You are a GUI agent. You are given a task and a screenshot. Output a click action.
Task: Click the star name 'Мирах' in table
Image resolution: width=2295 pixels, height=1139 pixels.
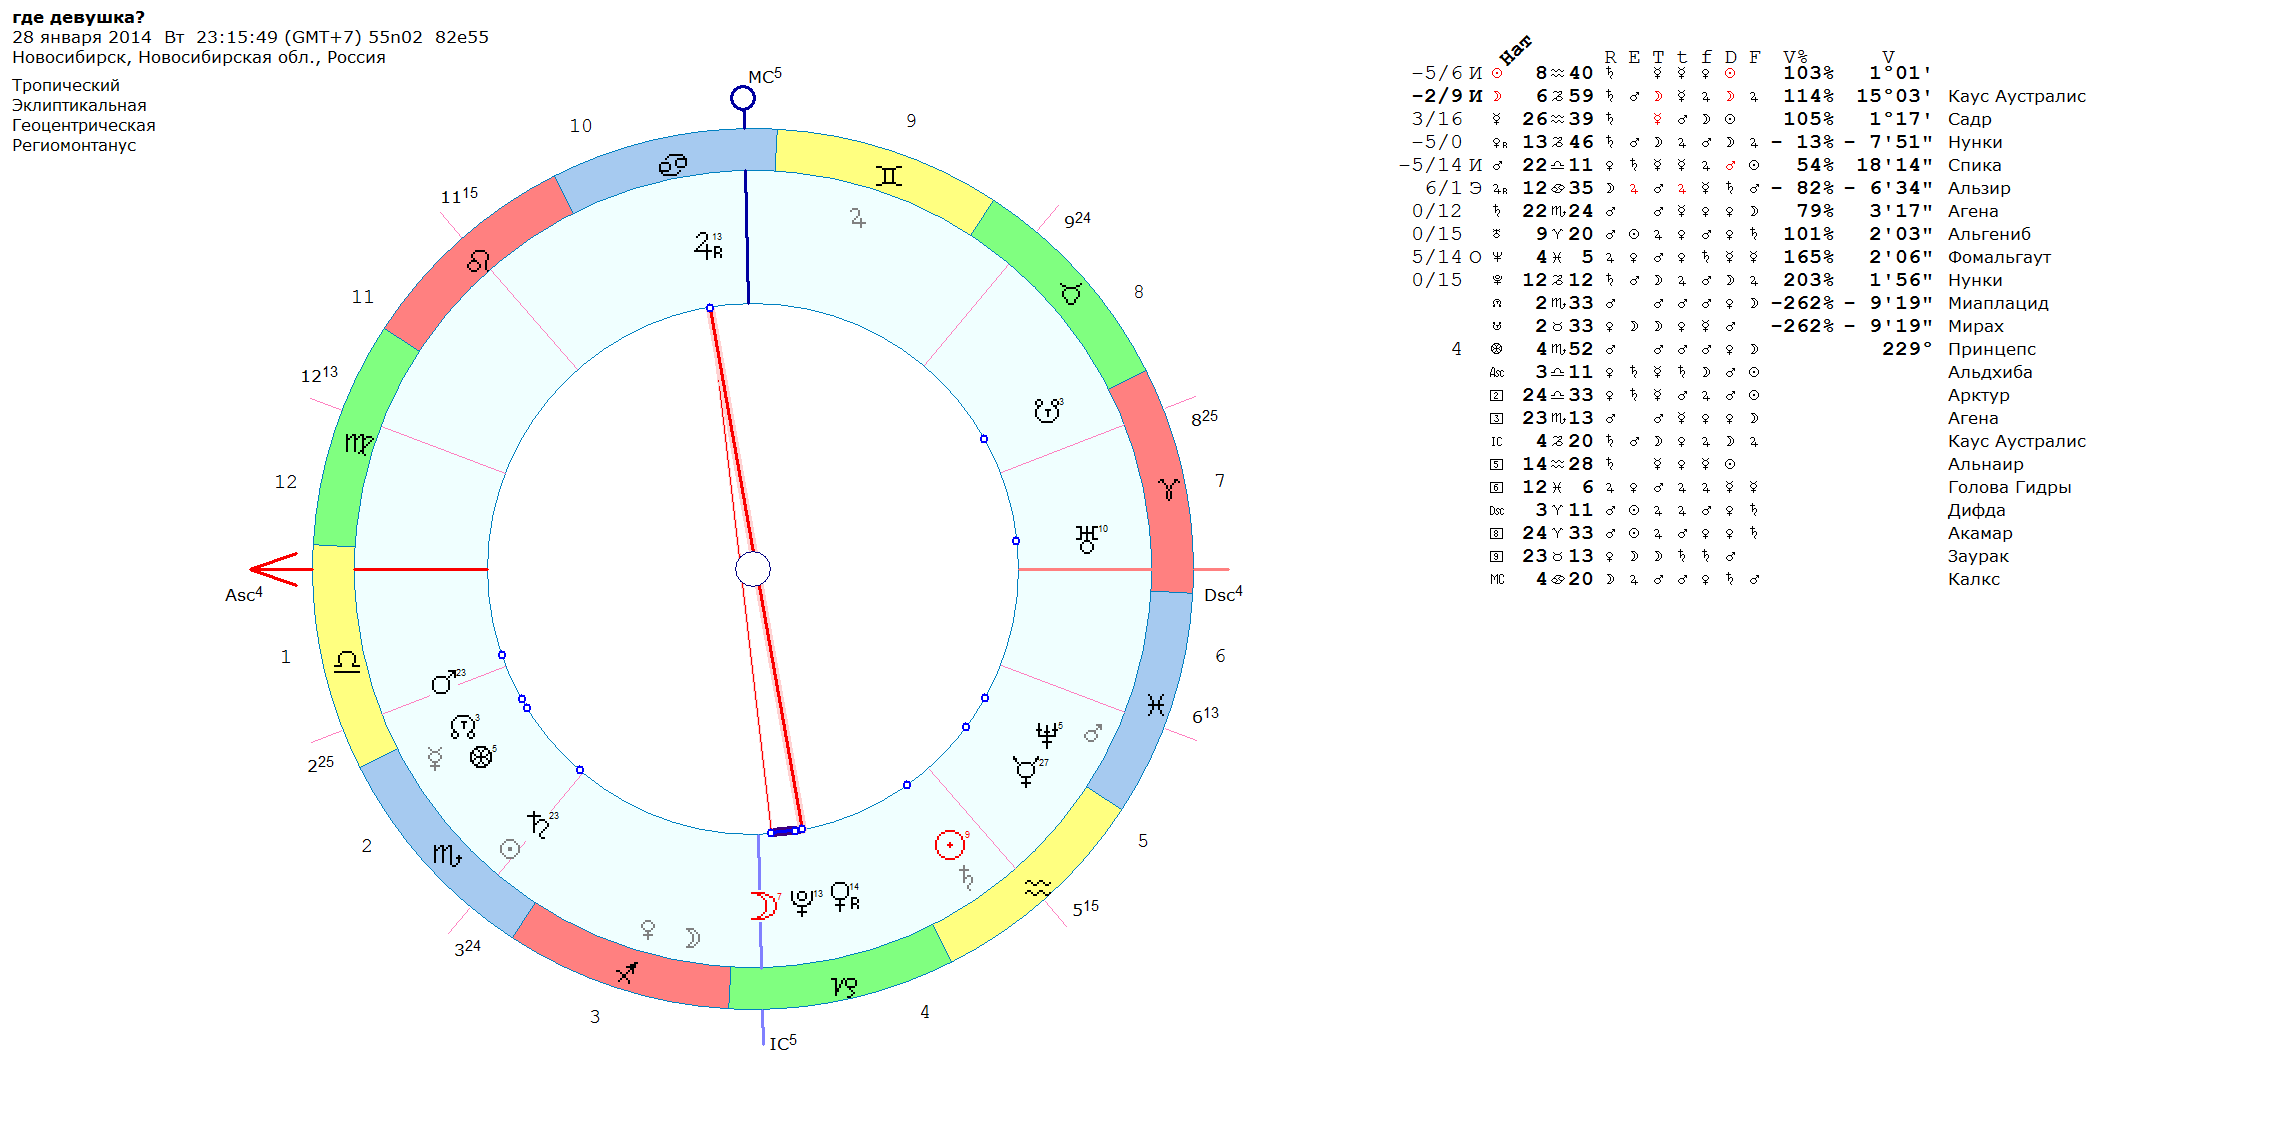pyautogui.click(x=1976, y=326)
